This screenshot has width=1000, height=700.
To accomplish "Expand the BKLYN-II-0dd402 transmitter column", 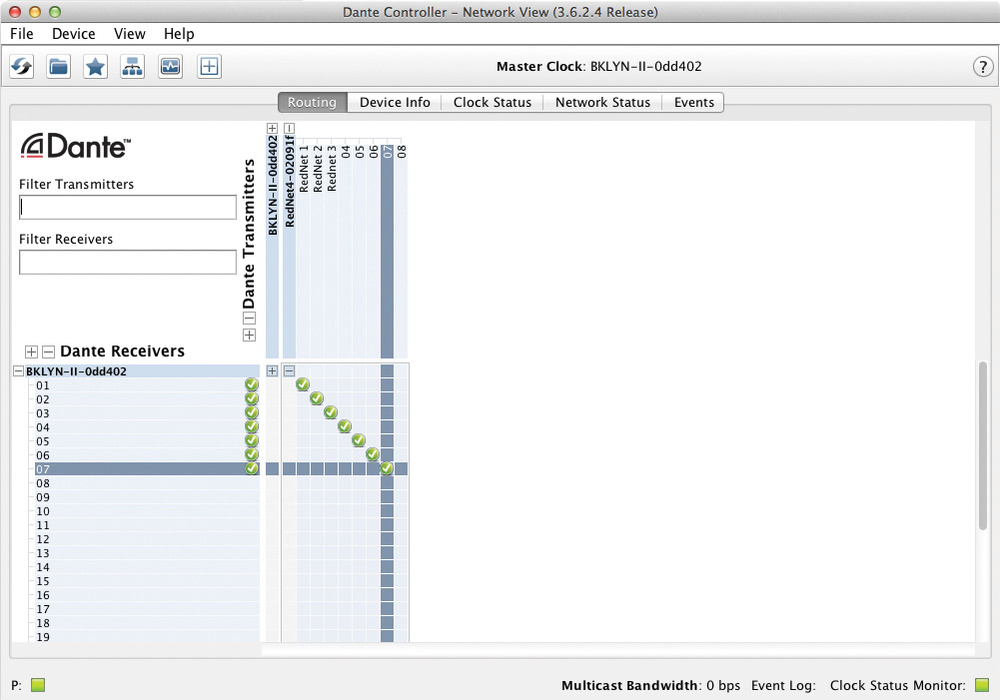I will tap(272, 128).
